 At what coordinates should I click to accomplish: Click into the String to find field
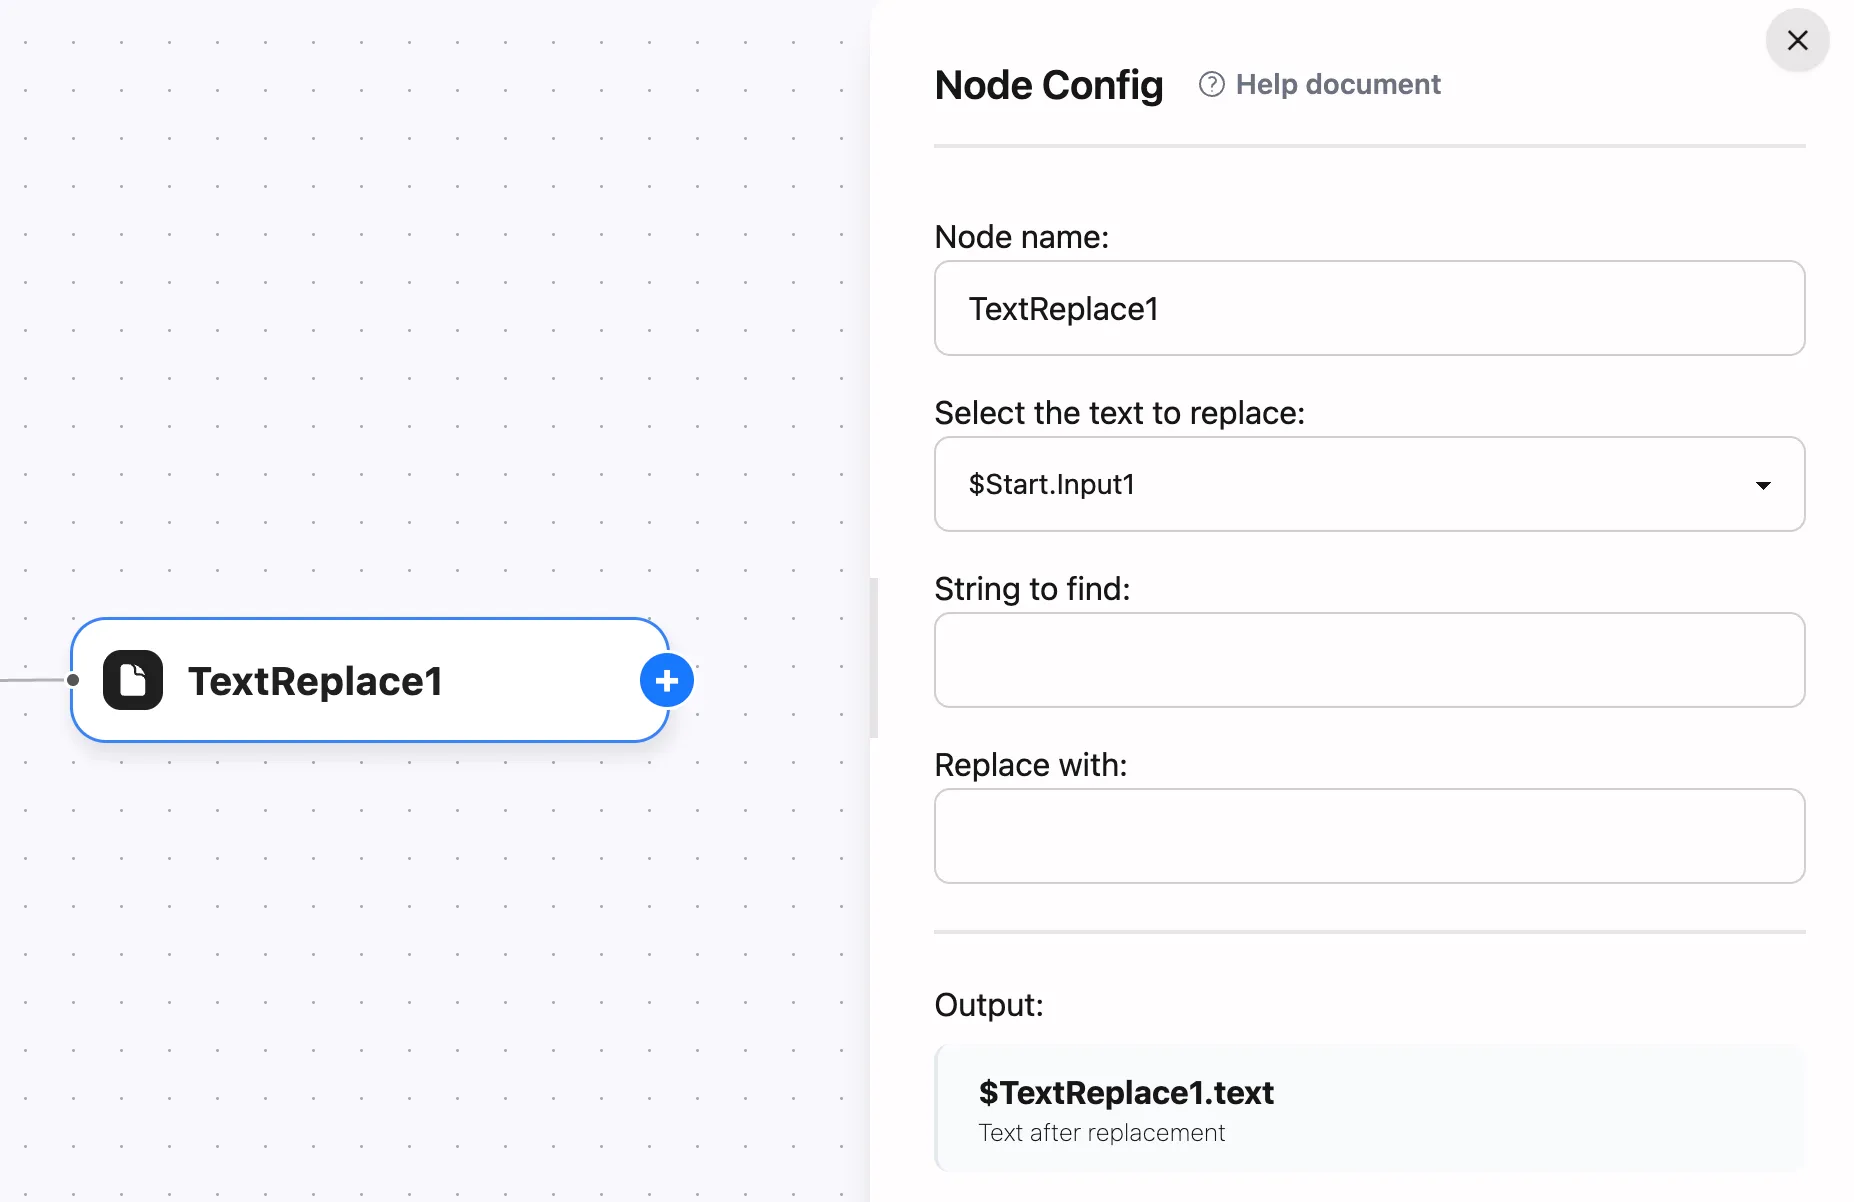pos(1368,661)
